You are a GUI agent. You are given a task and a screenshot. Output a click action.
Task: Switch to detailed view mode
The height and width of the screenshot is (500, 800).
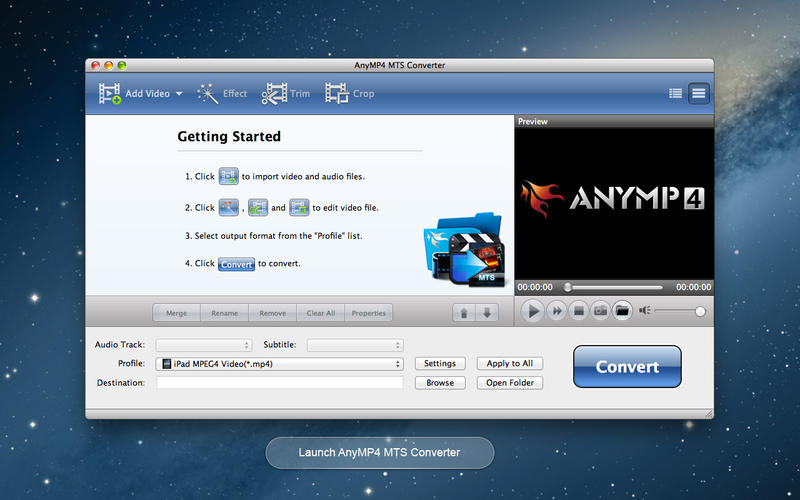(698, 93)
